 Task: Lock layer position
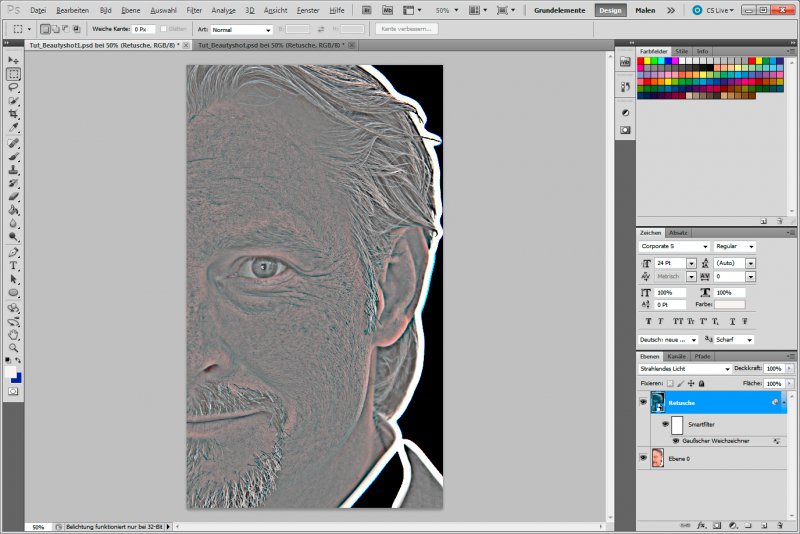[x=691, y=383]
